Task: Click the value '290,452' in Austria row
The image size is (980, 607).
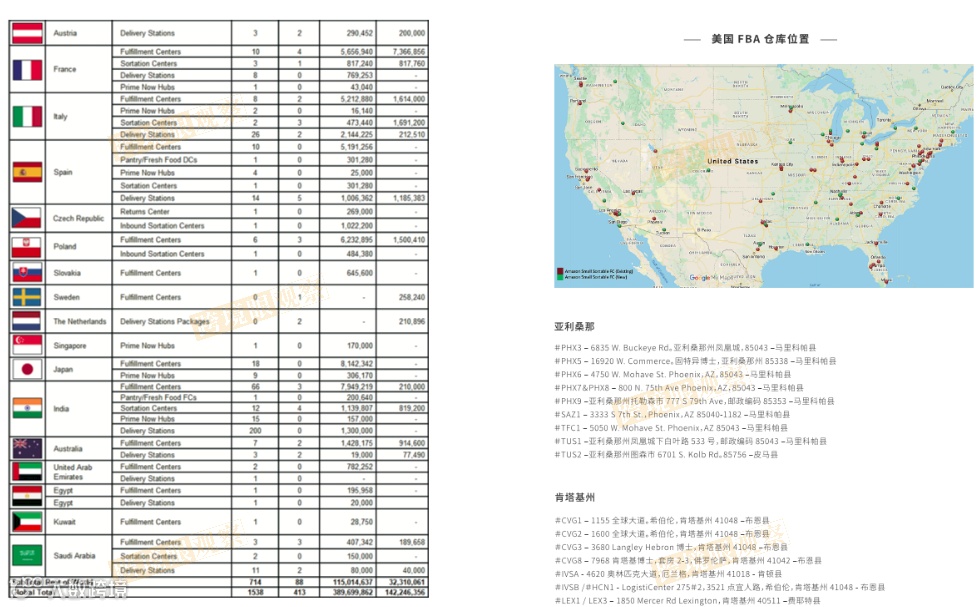Action: click(359, 33)
